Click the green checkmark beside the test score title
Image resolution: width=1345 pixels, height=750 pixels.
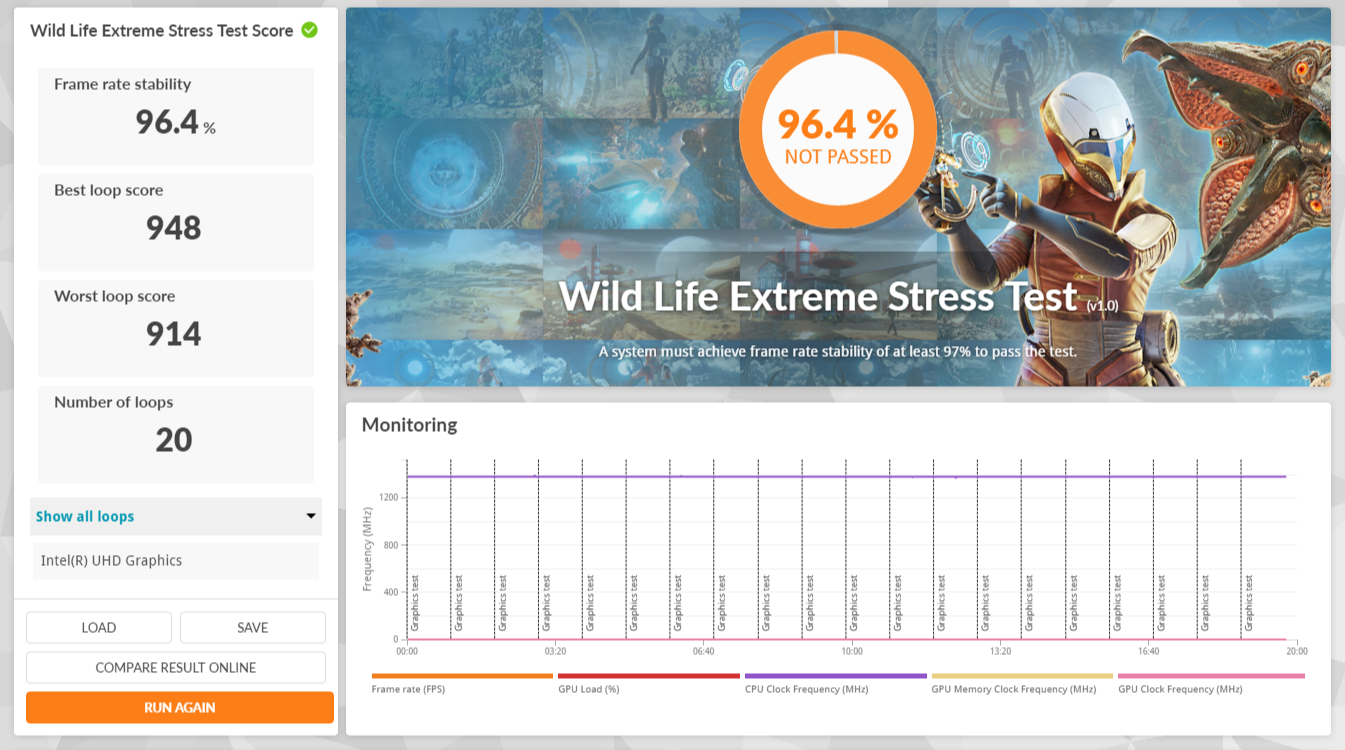[310, 30]
